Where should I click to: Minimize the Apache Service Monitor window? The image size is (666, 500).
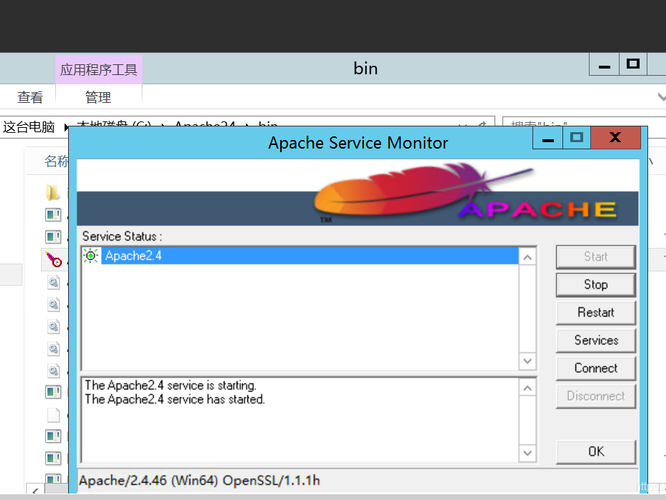click(548, 138)
